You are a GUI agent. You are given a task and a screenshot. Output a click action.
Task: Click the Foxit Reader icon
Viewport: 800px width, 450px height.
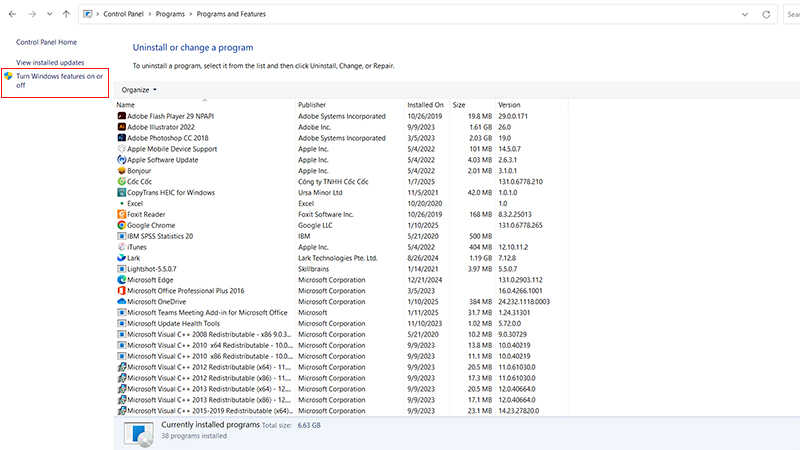click(x=121, y=214)
